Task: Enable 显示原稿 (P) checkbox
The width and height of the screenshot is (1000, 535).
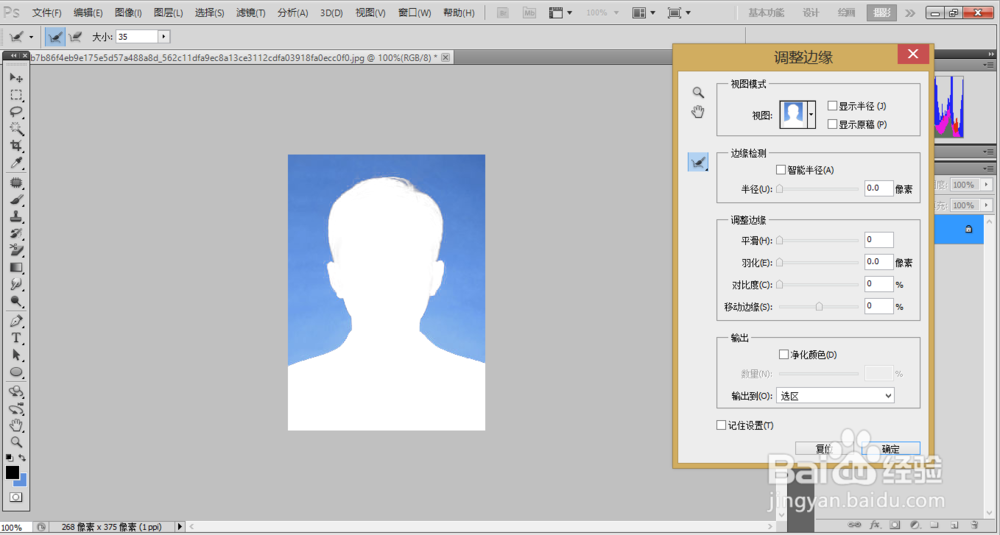Action: [832, 124]
